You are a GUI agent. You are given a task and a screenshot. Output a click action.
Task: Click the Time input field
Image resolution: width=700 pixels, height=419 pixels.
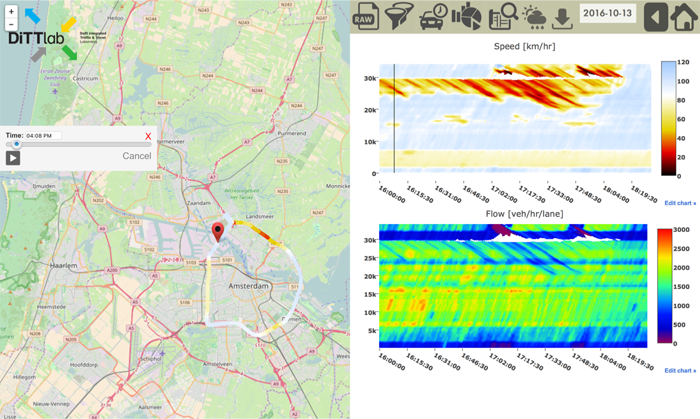pyautogui.click(x=44, y=135)
